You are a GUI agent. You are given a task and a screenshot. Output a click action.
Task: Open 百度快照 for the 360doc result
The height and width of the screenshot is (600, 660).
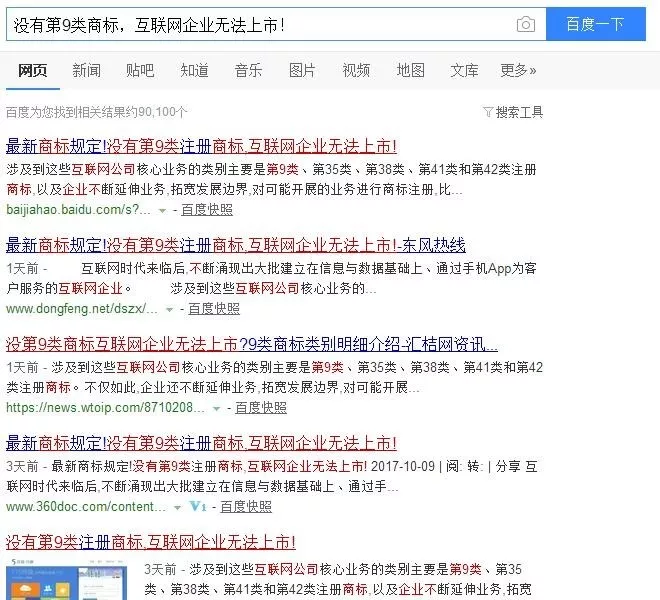(246, 507)
